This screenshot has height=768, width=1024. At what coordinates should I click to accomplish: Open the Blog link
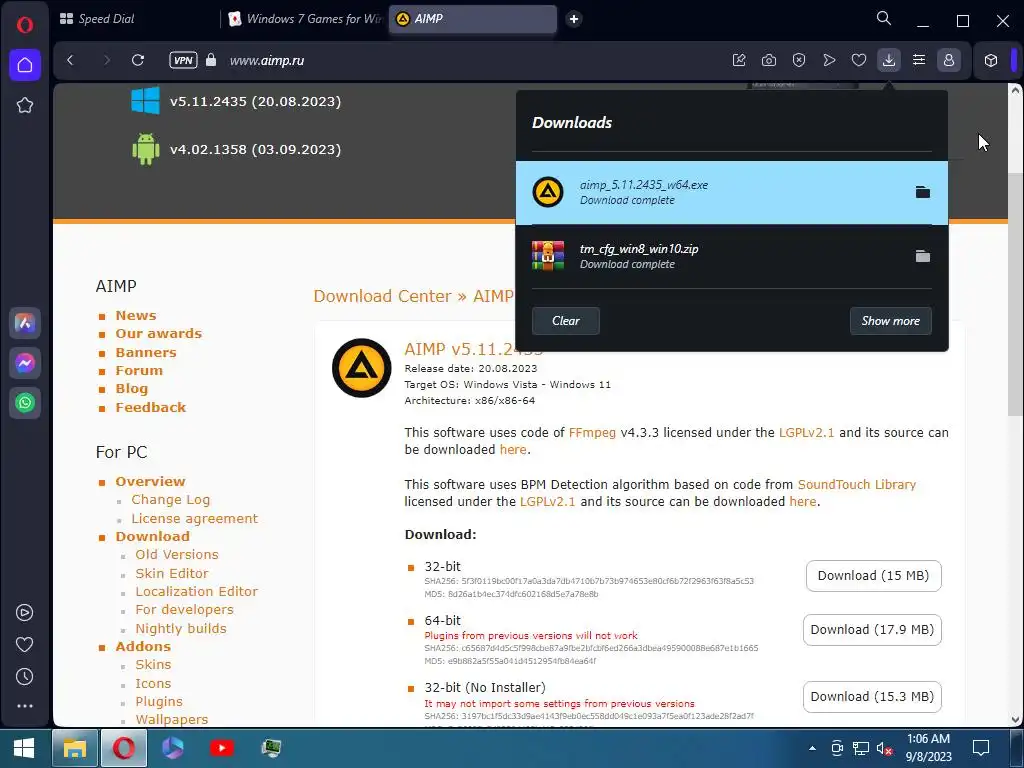pyautogui.click(x=132, y=389)
